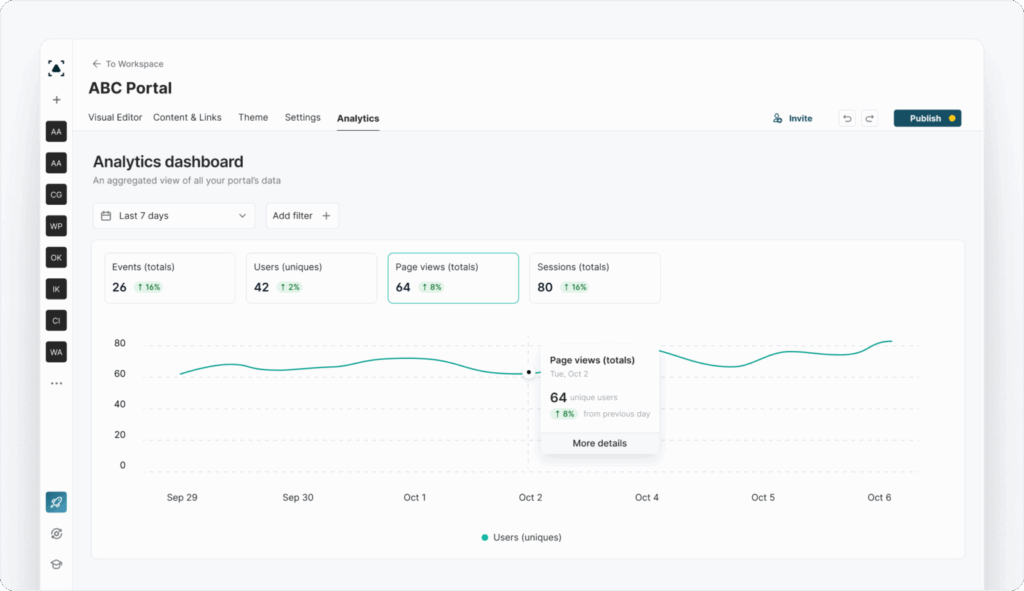1024x591 pixels.
Task: Open the WP workspace in sidebar
Action: coord(56,226)
